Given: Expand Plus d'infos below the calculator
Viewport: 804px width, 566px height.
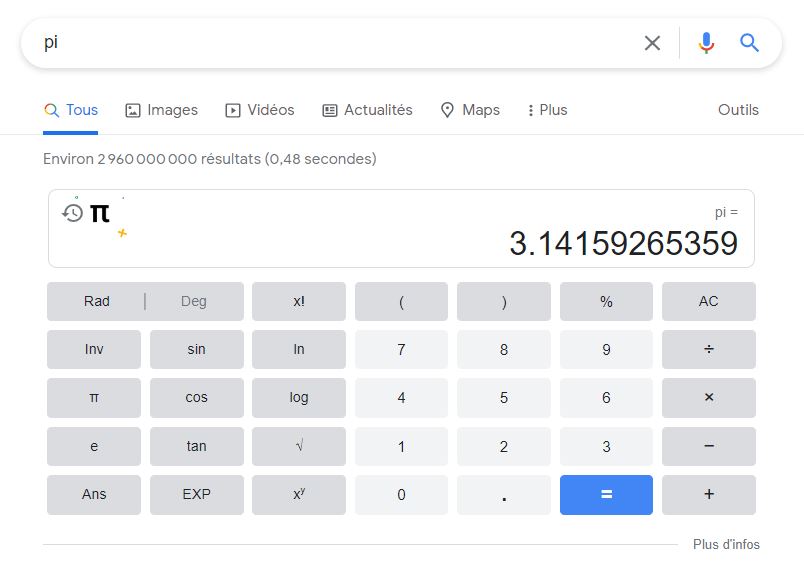Looking at the screenshot, I should pos(726,544).
